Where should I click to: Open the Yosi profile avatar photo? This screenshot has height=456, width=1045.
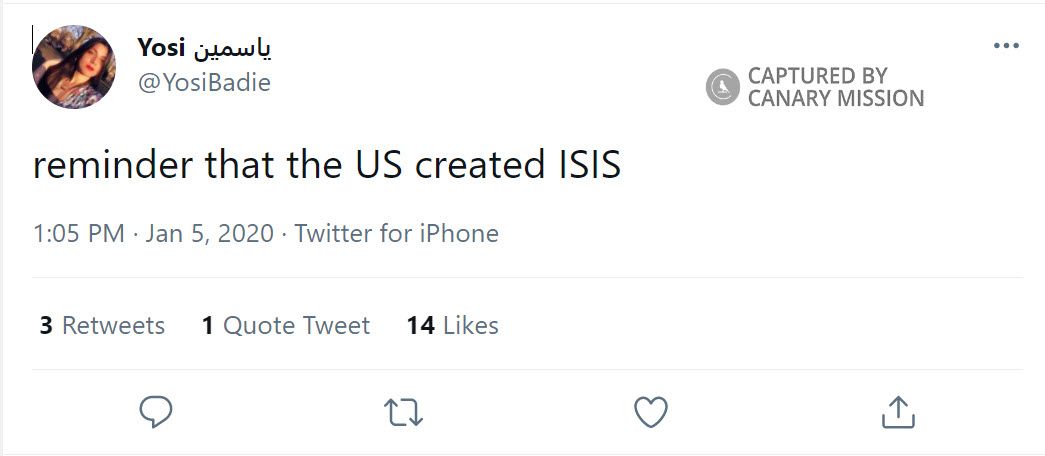click(74, 67)
